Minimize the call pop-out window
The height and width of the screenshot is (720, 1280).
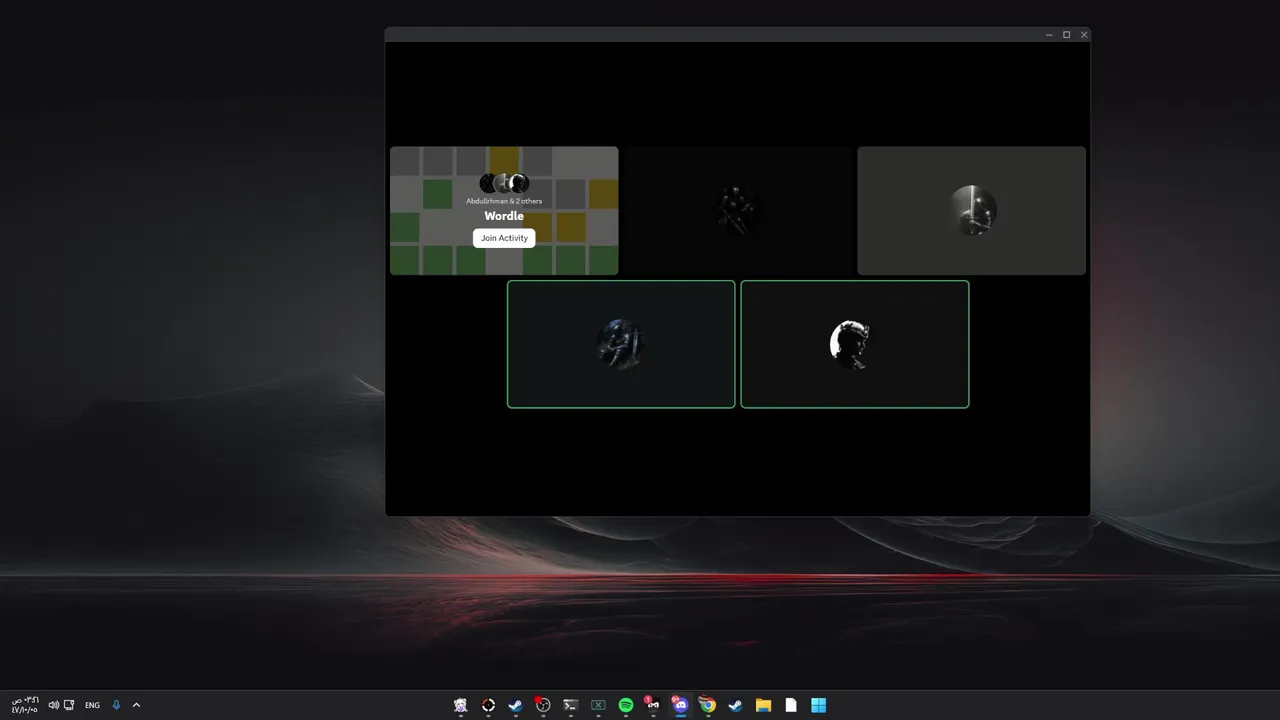pos(1049,35)
